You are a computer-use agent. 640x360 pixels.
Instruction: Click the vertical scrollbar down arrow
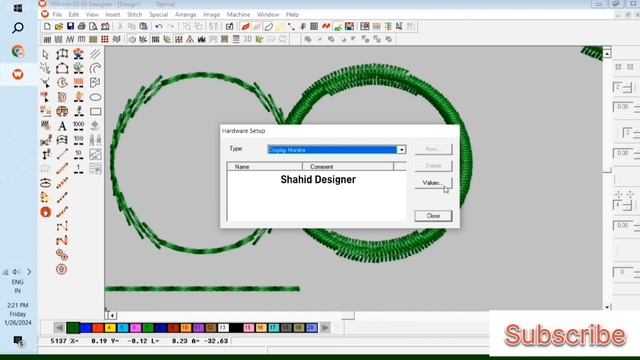(607, 307)
